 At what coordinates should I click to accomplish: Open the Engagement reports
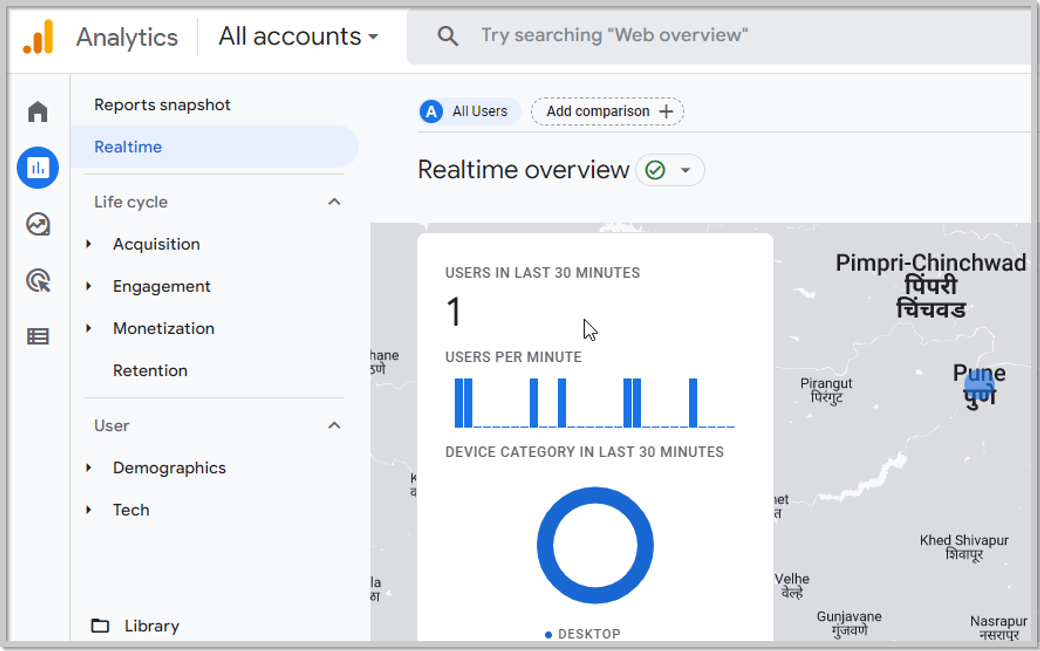click(x=162, y=286)
